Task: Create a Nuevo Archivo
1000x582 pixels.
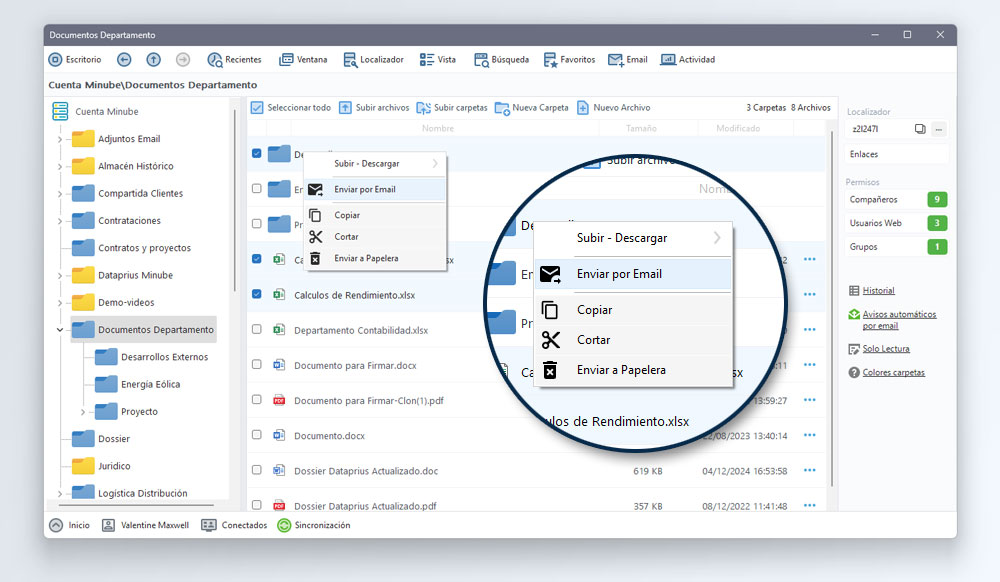Action: (614, 108)
